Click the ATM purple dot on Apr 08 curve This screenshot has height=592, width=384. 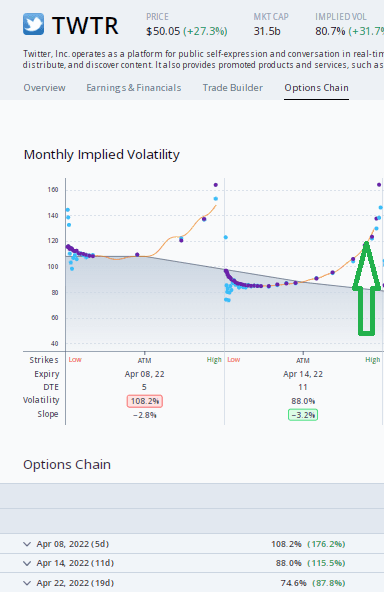click(x=137, y=254)
